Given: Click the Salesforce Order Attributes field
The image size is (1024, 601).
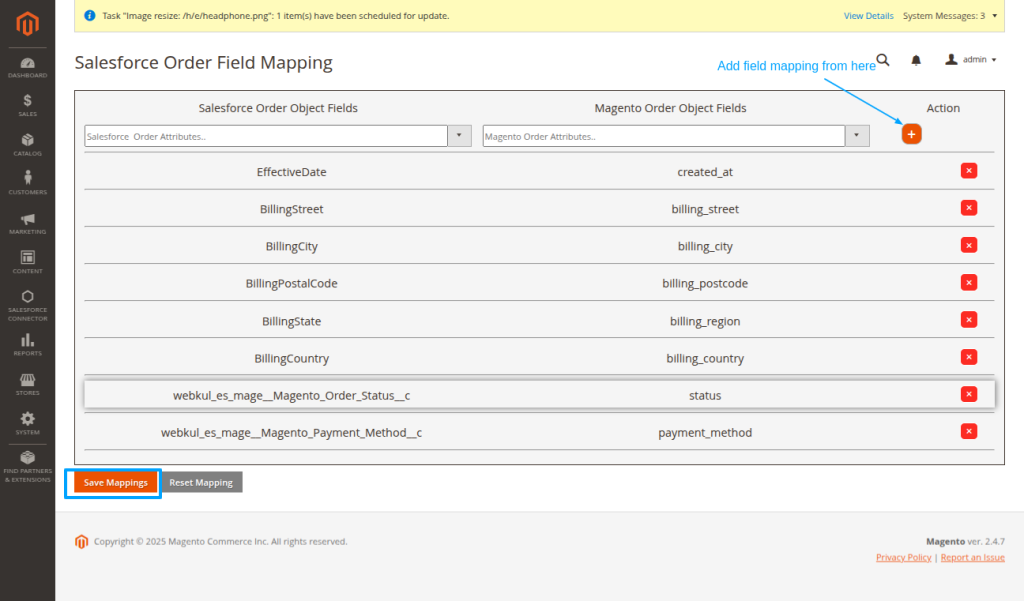Looking at the screenshot, I should [266, 136].
